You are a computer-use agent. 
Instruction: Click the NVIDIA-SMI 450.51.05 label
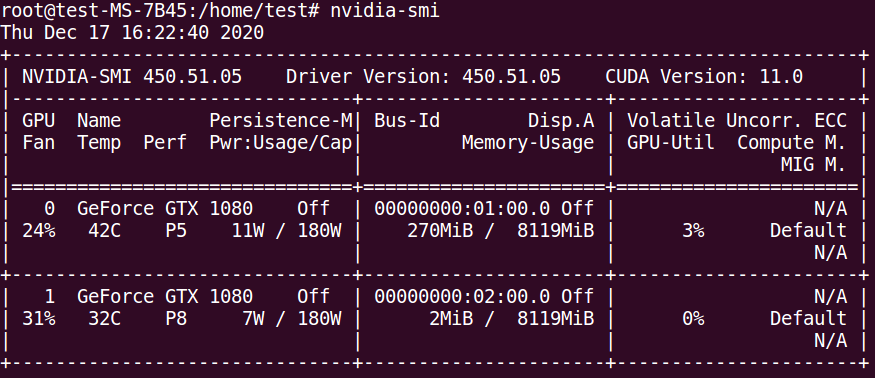(x=132, y=76)
